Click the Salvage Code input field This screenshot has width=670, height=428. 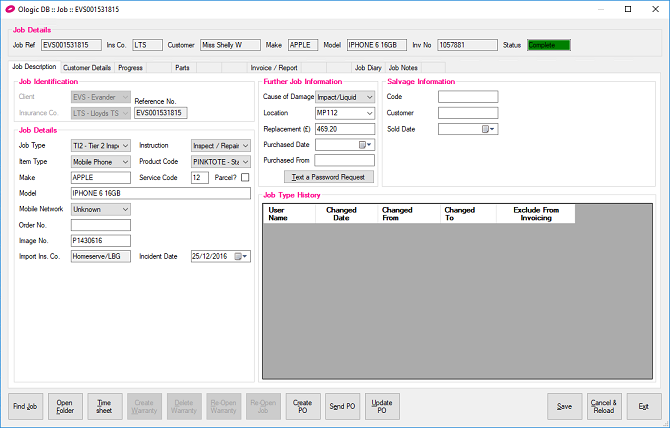pyautogui.click(x=467, y=97)
